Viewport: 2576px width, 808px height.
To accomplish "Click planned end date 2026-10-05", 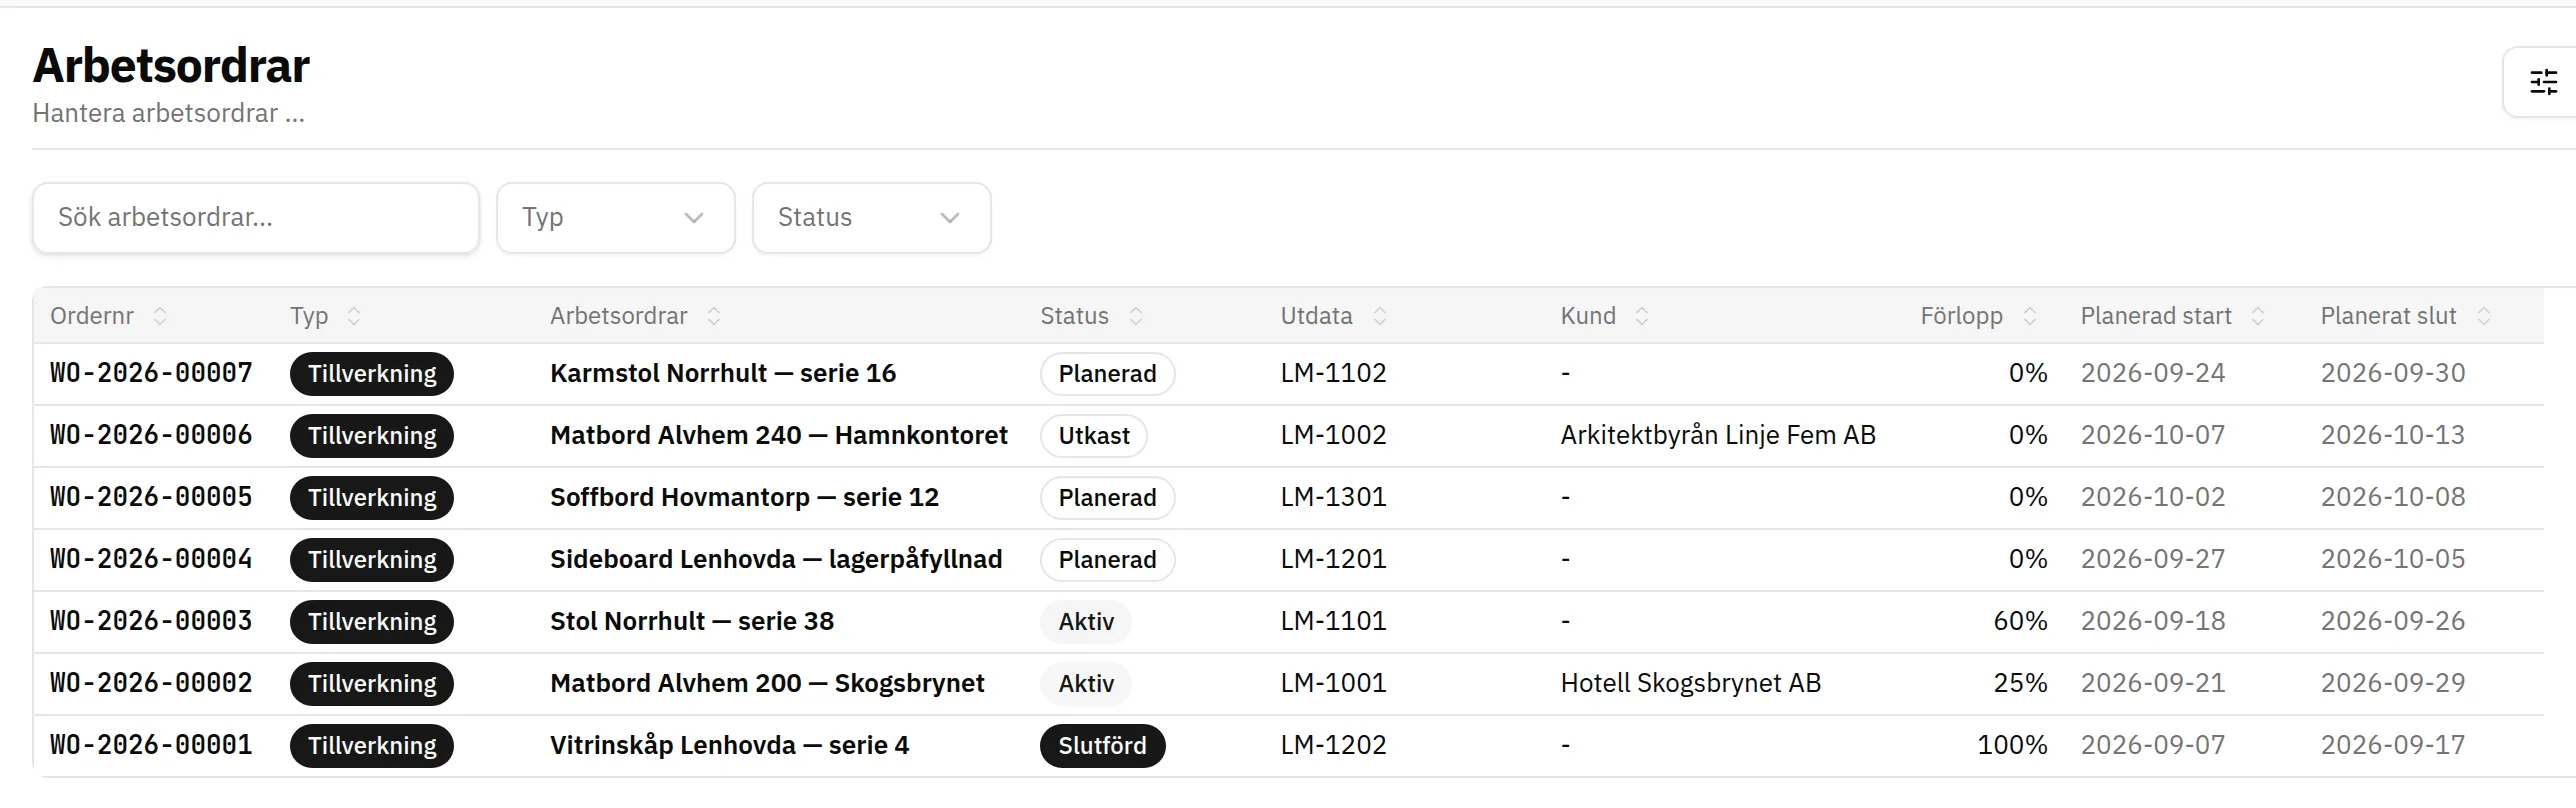I will point(2393,559).
